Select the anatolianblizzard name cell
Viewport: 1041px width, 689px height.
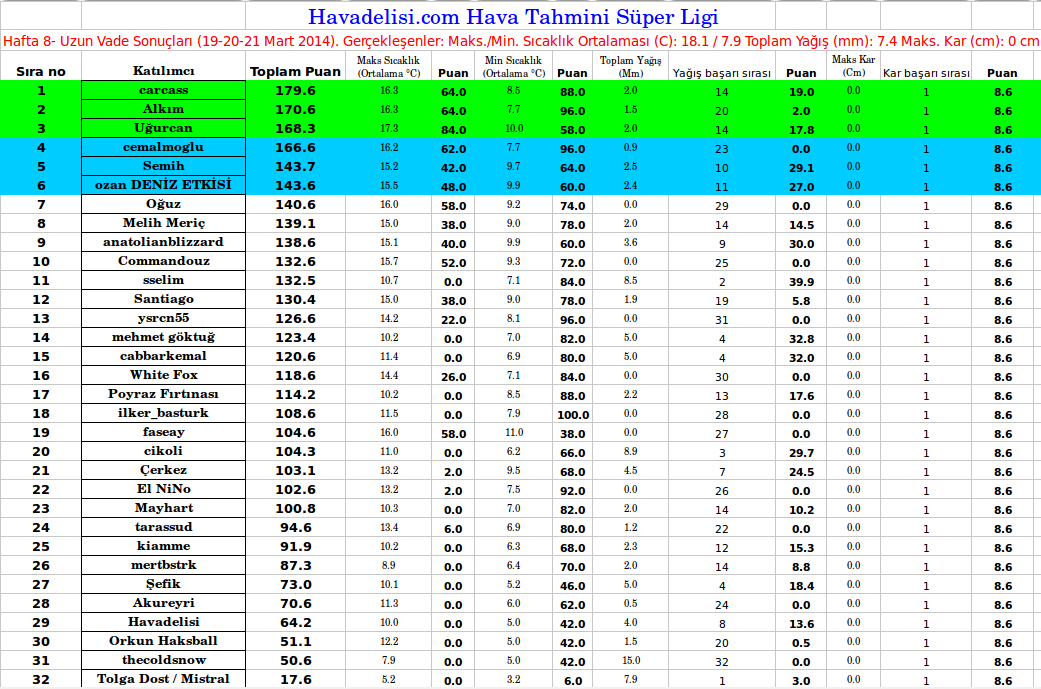163,242
